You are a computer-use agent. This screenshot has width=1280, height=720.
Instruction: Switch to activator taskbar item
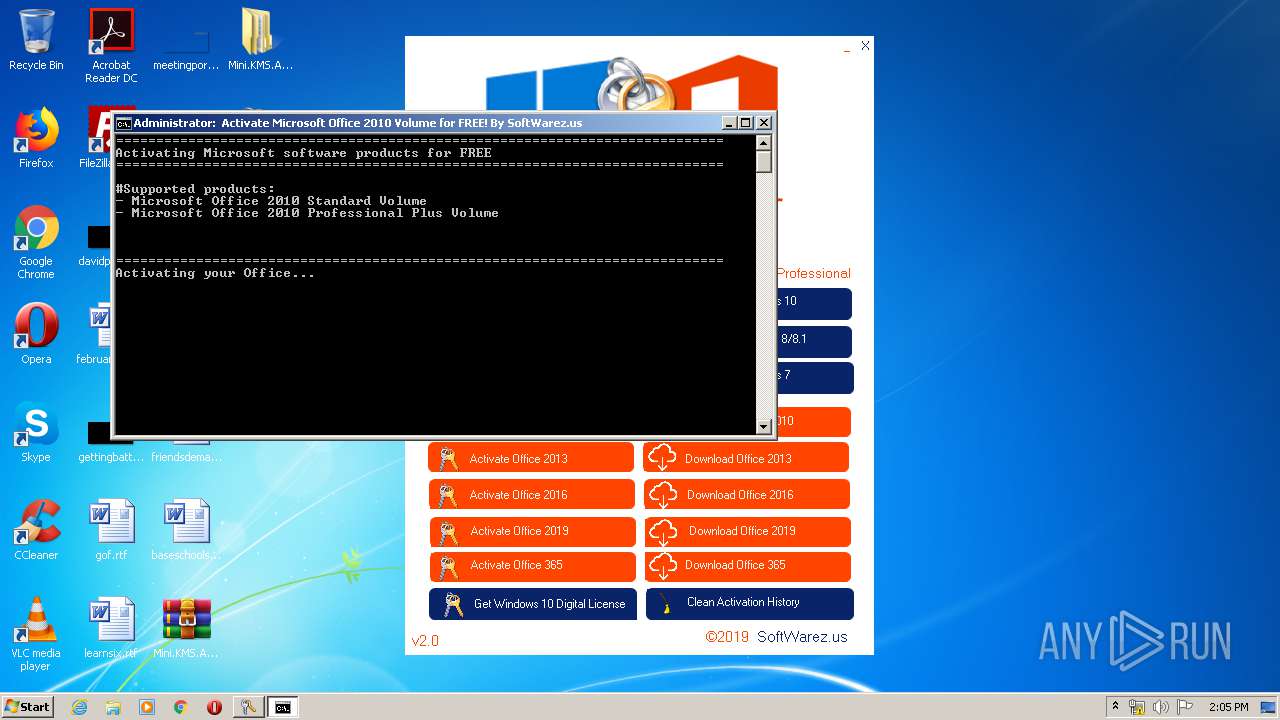click(249, 707)
